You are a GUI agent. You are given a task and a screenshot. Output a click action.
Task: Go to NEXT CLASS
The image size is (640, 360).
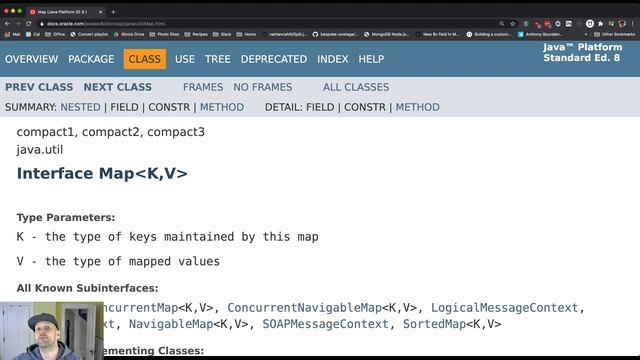(118, 87)
